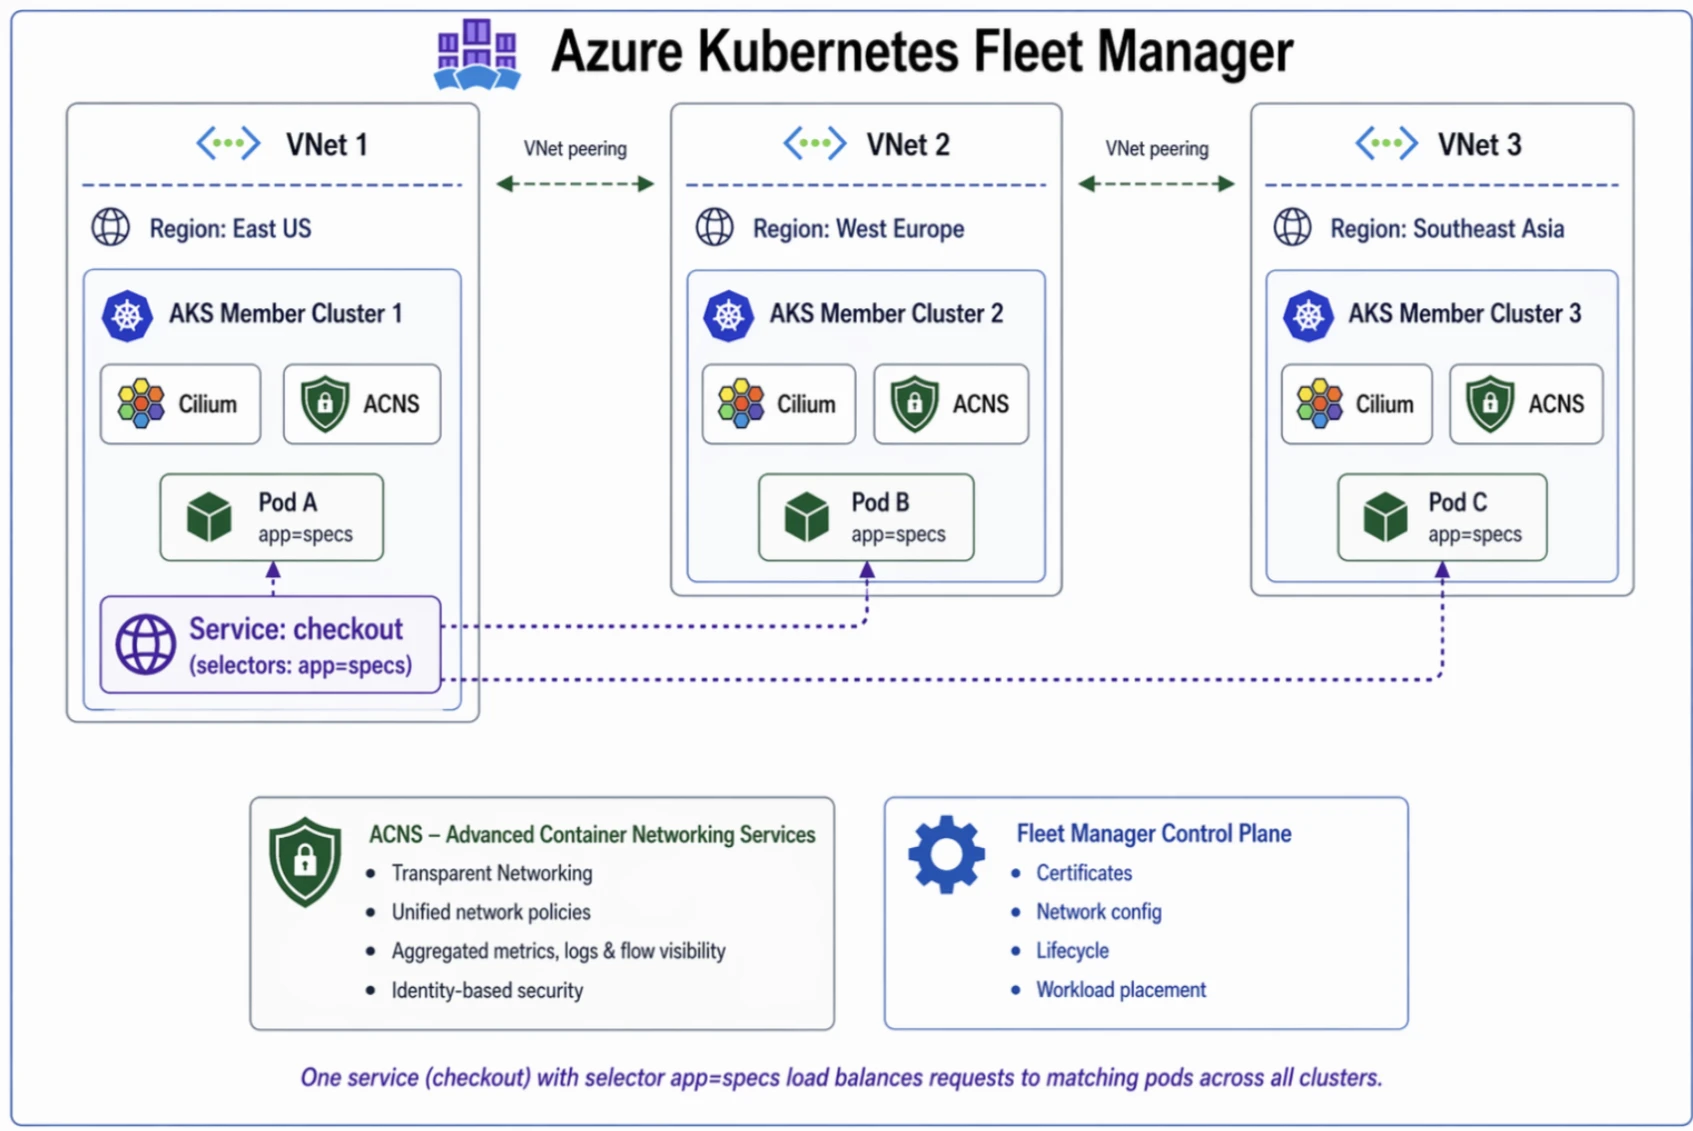The width and height of the screenshot is (1693, 1131).
Task: Click the Transparent Networking bullet
Action: pyautogui.click(x=491, y=874)
